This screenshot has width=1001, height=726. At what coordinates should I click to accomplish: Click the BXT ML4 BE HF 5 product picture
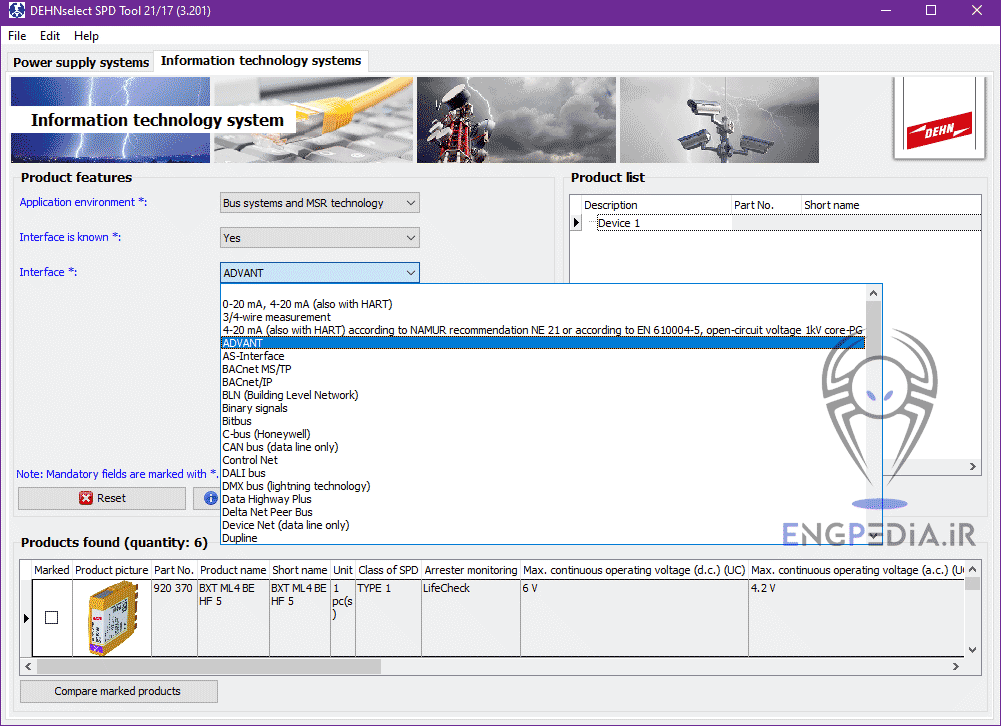(112, 618)
